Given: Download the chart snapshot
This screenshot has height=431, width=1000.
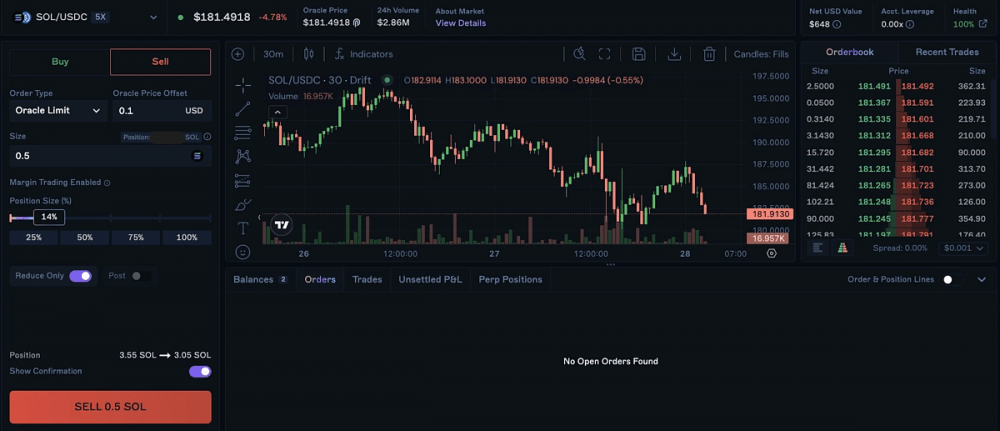Looking at the screenshot, I should coord(674,54).
